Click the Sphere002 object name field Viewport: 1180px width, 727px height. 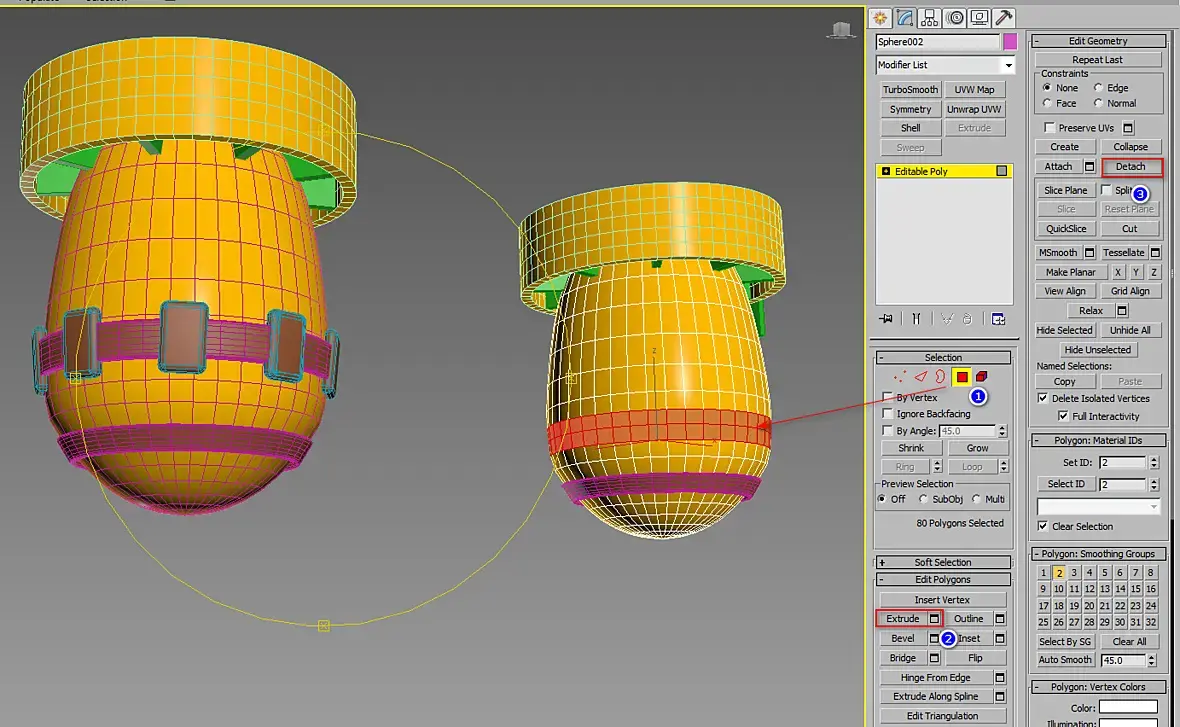pyautogui.click(x=937, y=42)
